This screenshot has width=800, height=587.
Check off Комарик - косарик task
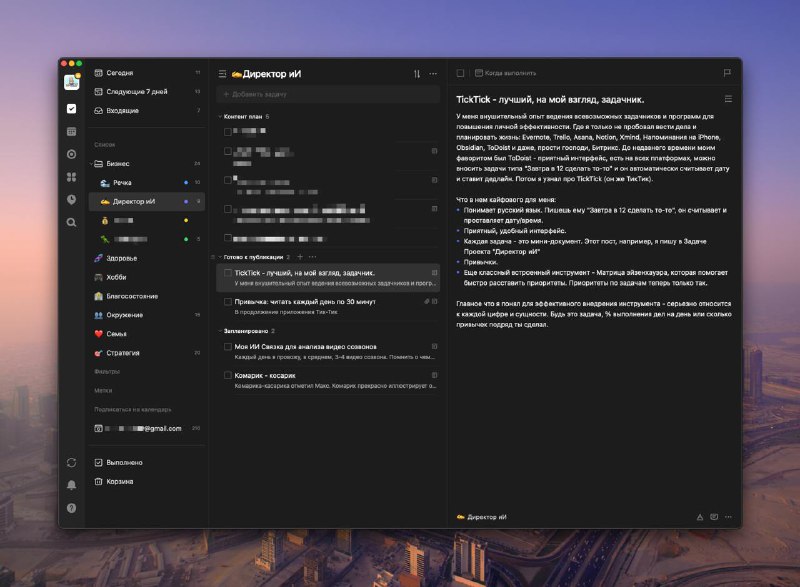click(x=228, y=375)
